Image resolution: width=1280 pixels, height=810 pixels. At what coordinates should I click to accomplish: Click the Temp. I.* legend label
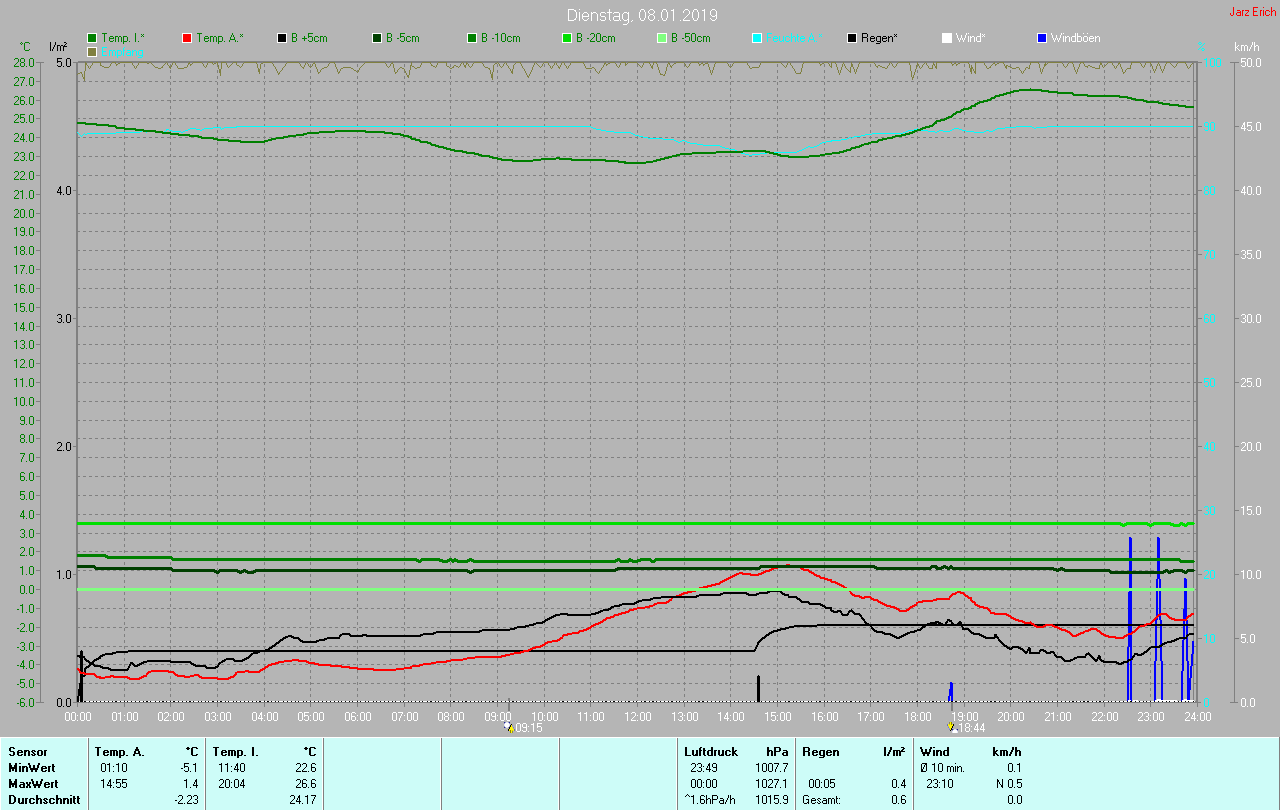[x=123, y=38]
